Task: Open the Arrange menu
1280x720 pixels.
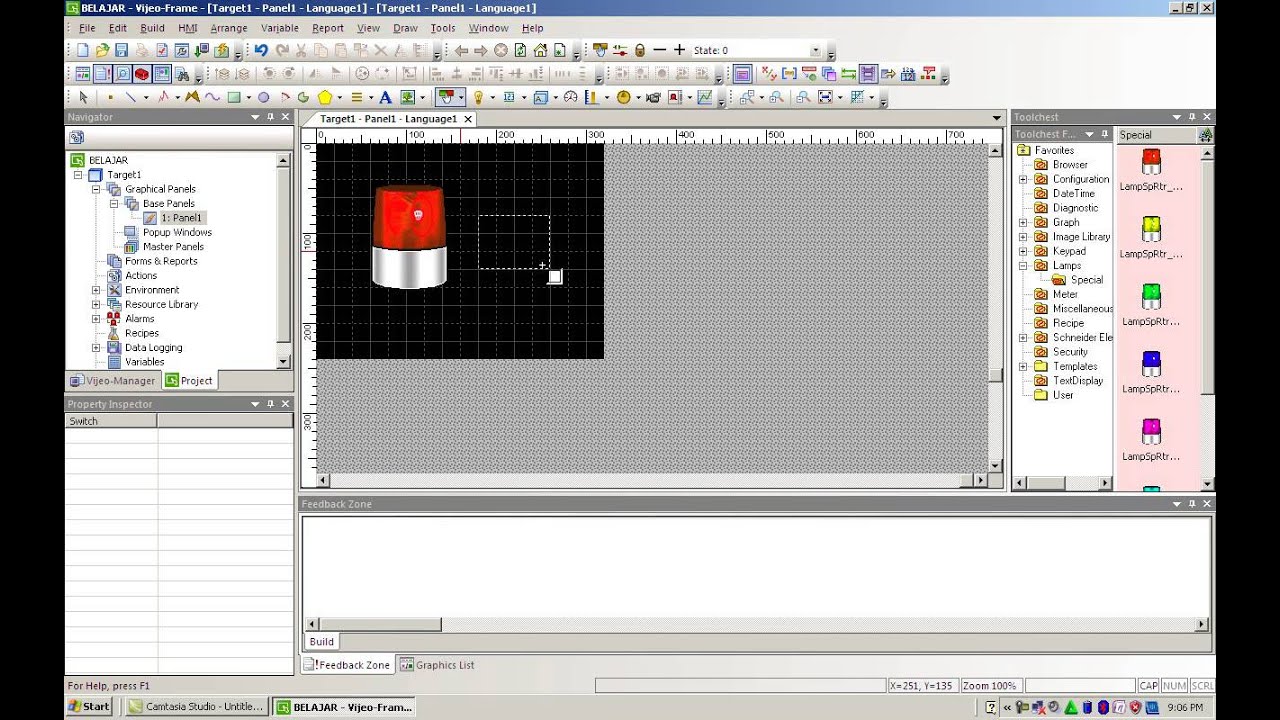Action: [229, 28]
